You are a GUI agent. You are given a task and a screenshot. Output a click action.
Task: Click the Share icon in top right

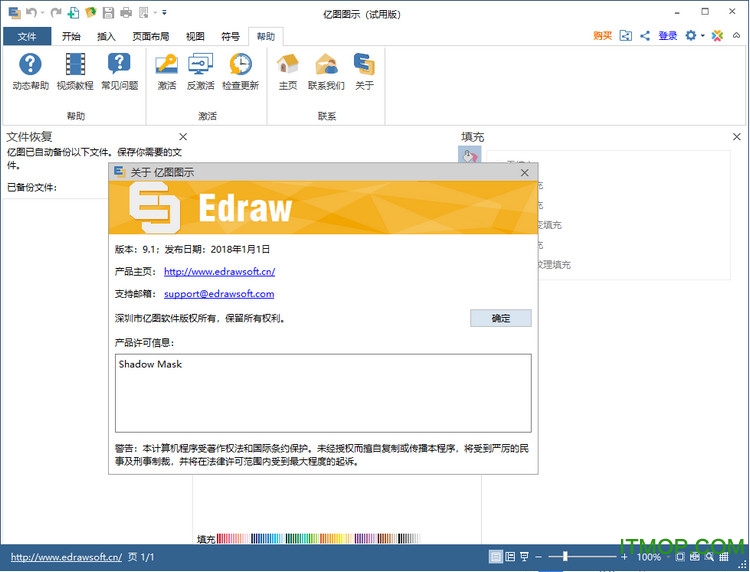point(645,35)
